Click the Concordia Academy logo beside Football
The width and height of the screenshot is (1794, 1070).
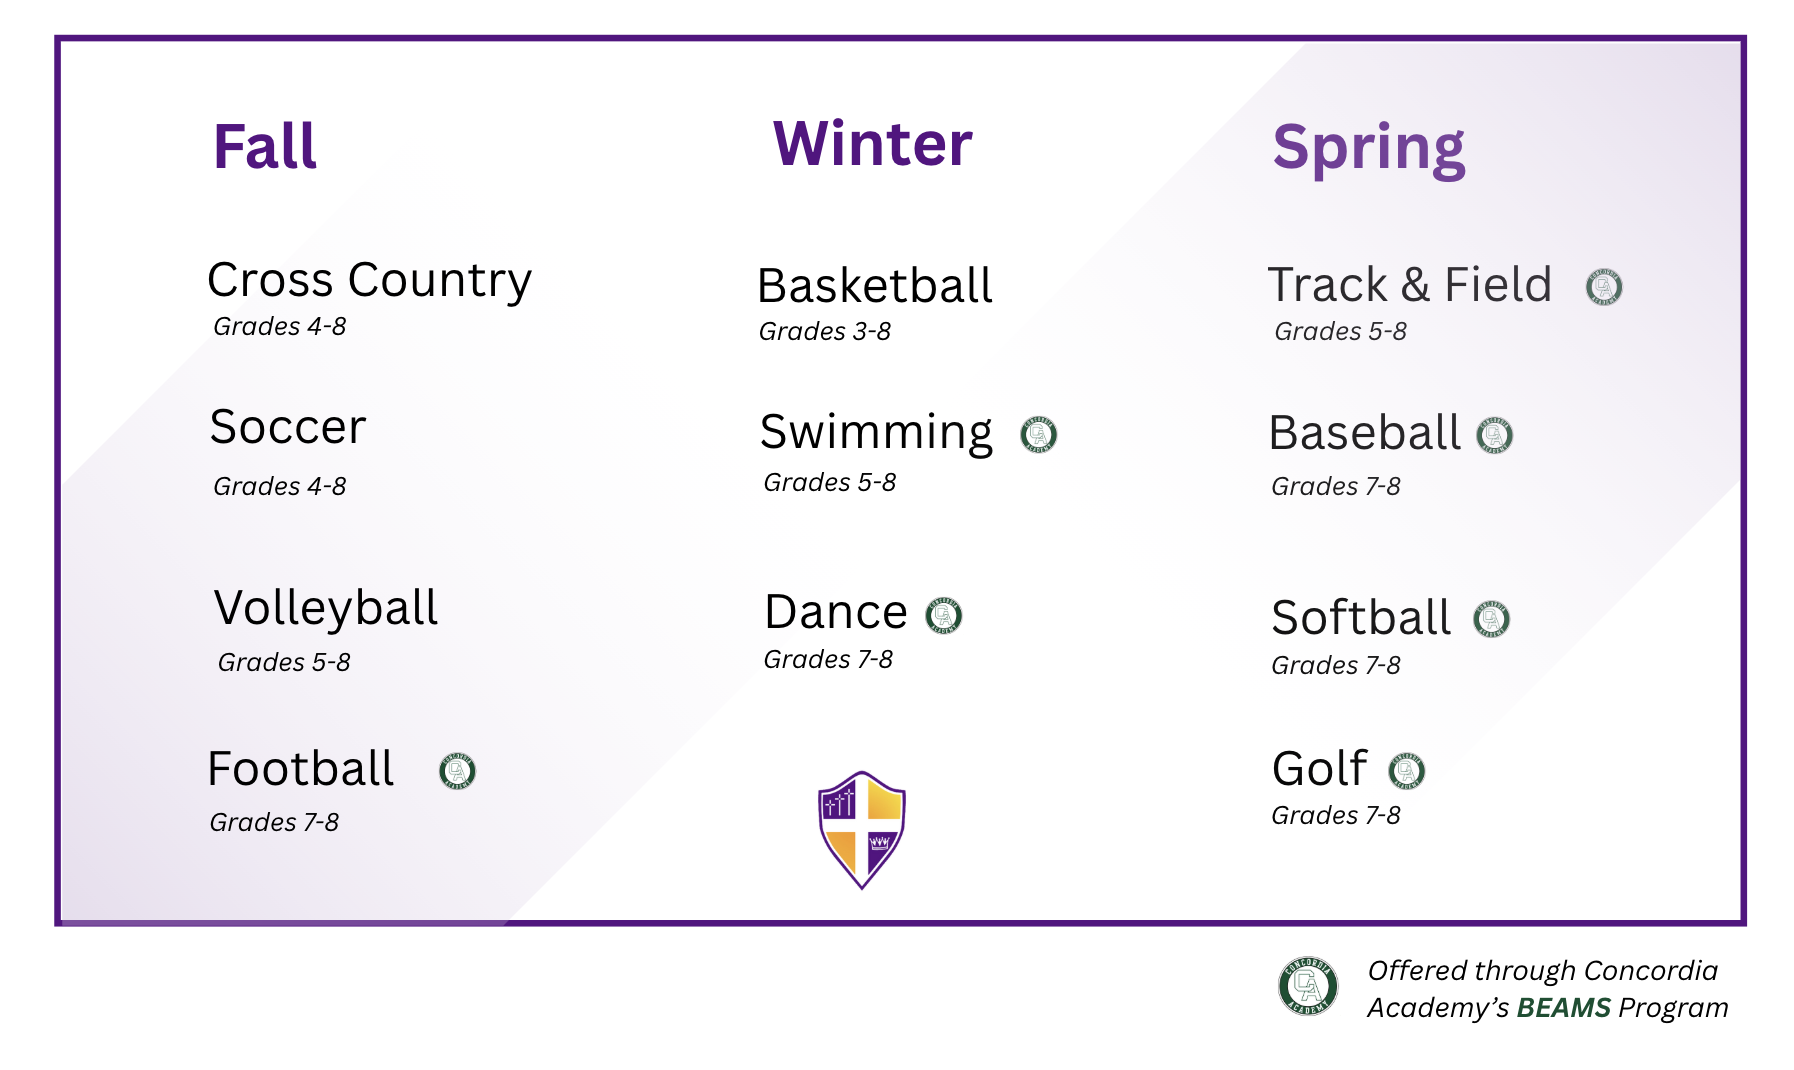point(457,771)
